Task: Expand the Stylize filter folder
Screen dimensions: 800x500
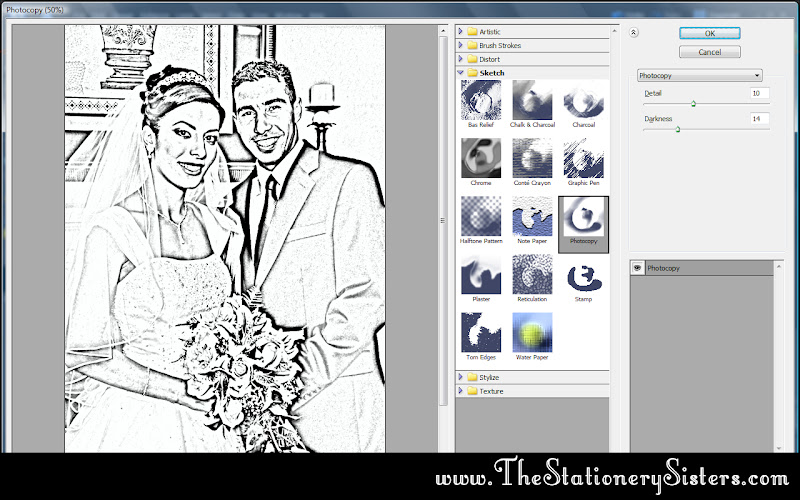Action: pyautogui.click(x=460, y=377)
